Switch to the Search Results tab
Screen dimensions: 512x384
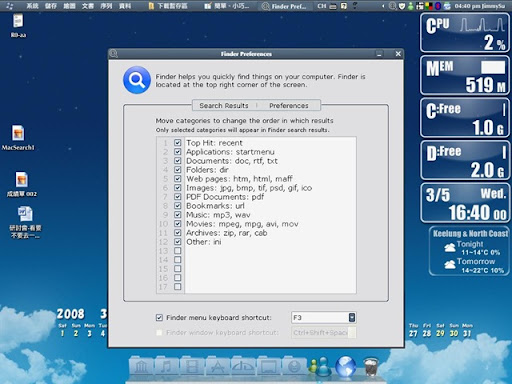(224, 106)
